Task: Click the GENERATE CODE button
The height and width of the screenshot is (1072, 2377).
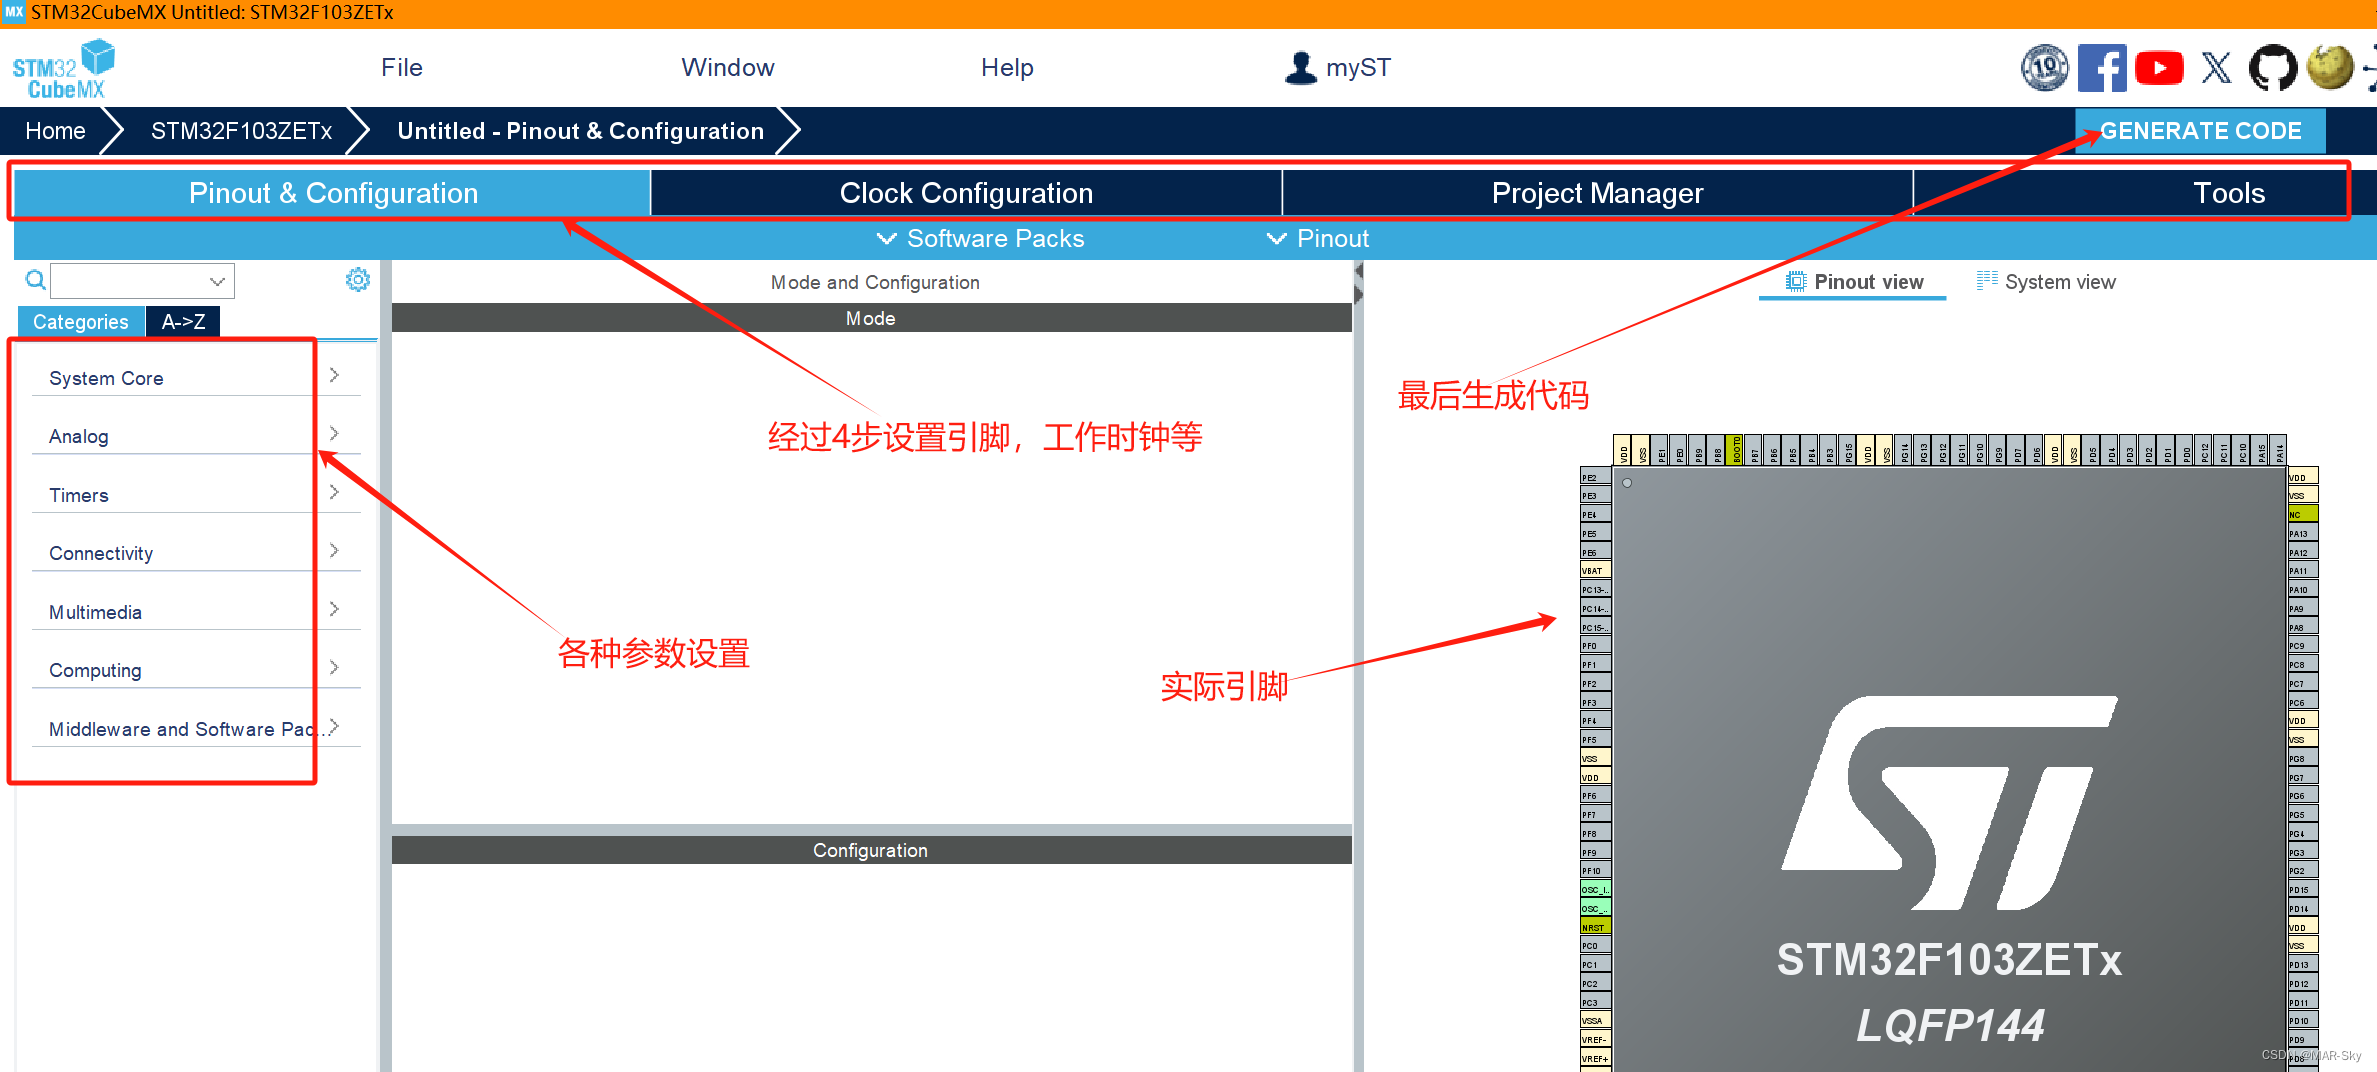Action: click(2200, 131)
